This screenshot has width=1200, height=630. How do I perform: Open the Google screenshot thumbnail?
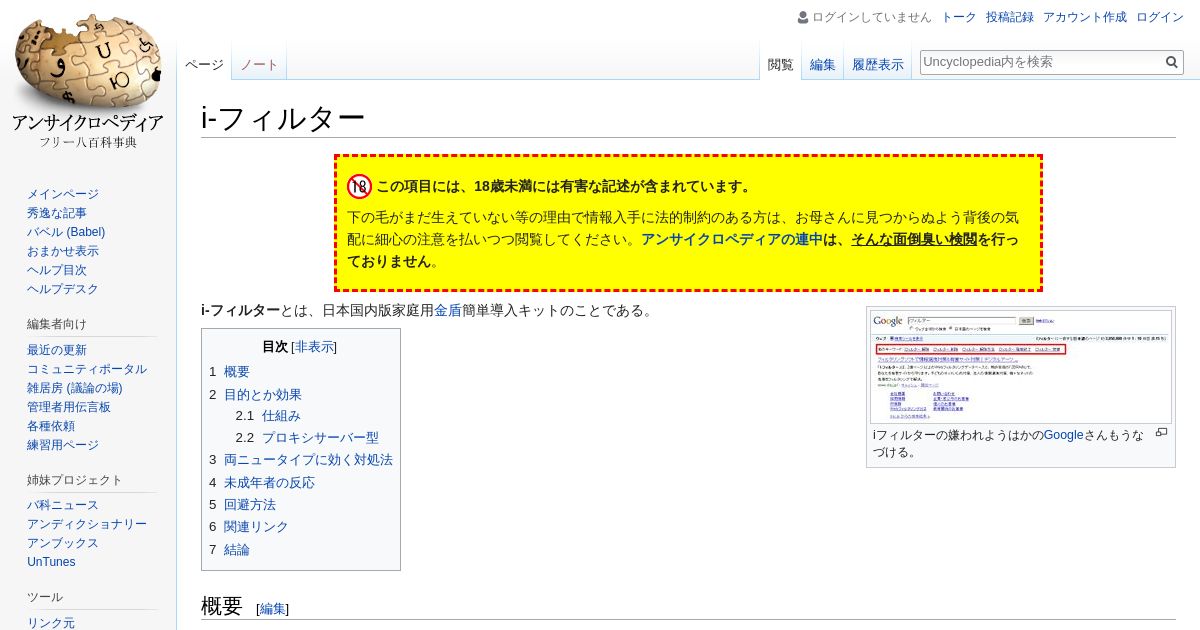(x=1020, y=365)
